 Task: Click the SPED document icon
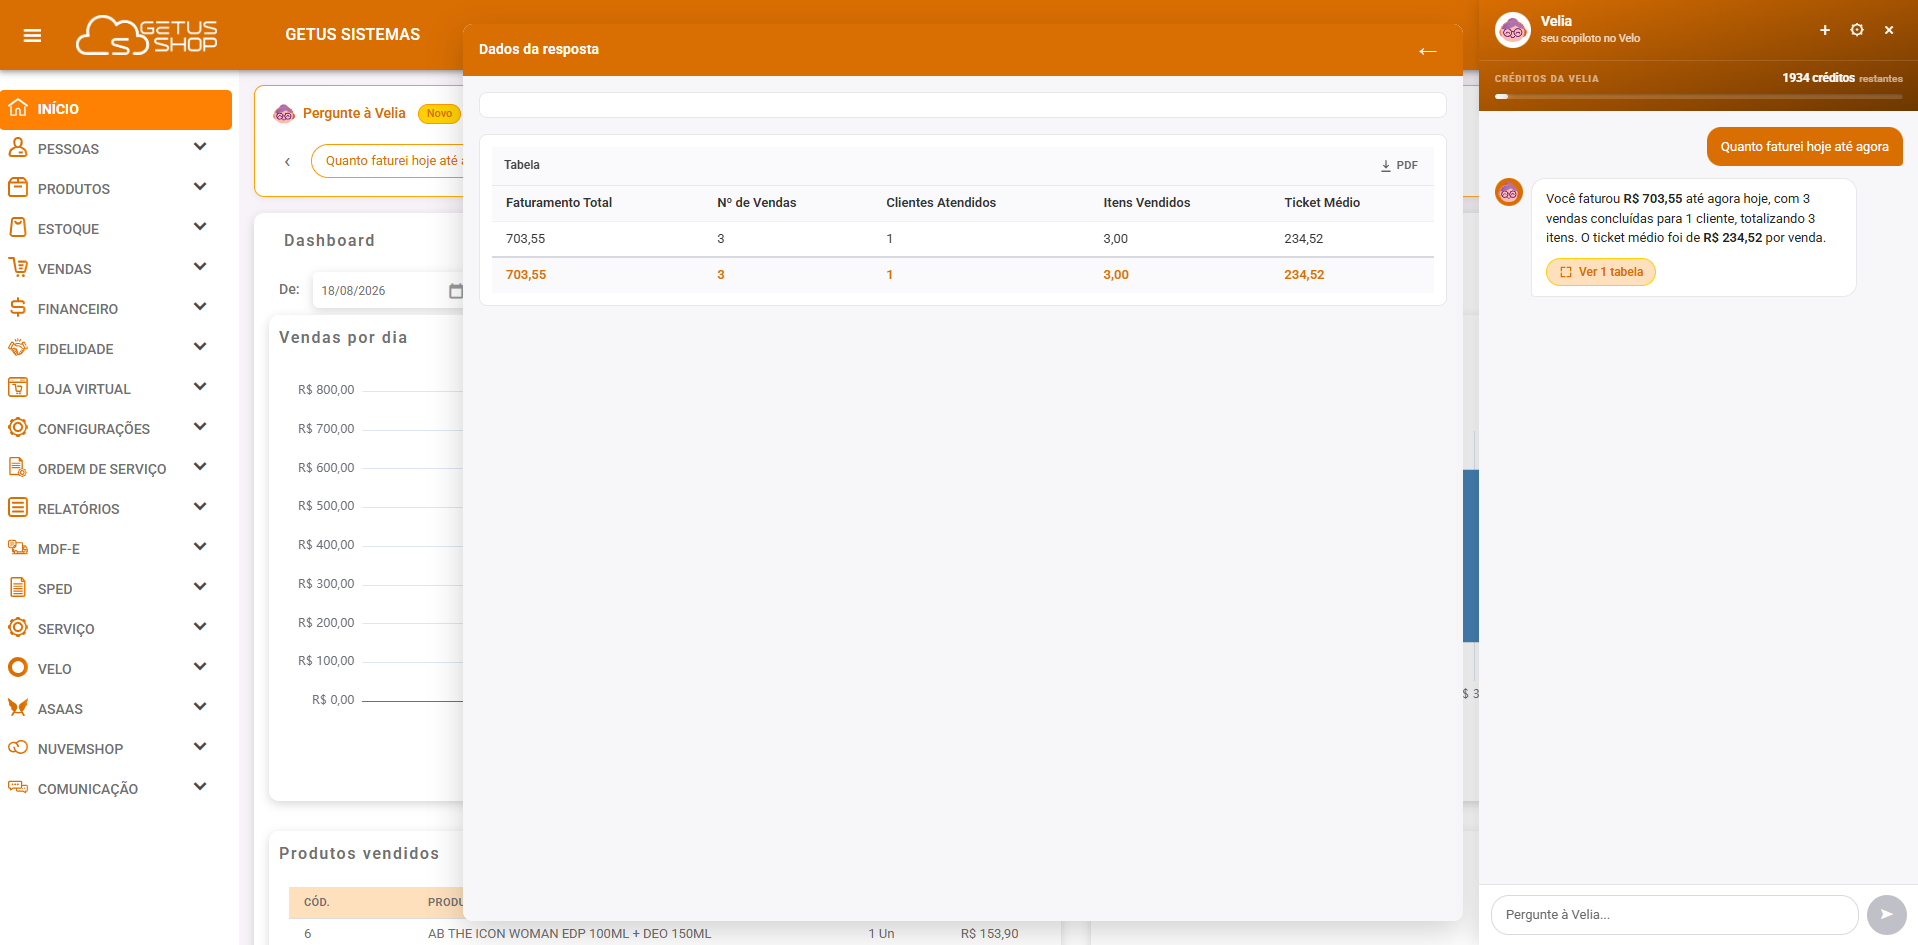(18, 587)
